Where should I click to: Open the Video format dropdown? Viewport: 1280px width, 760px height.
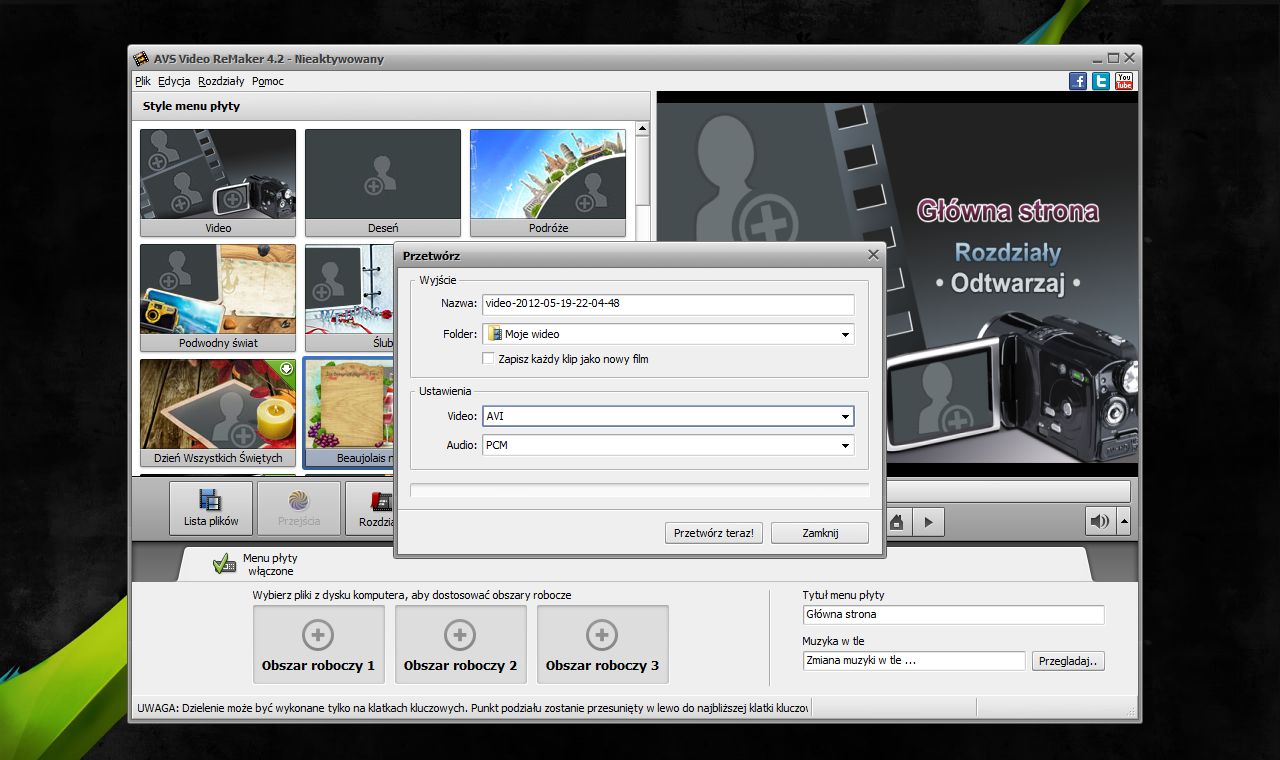coord(845,416)
